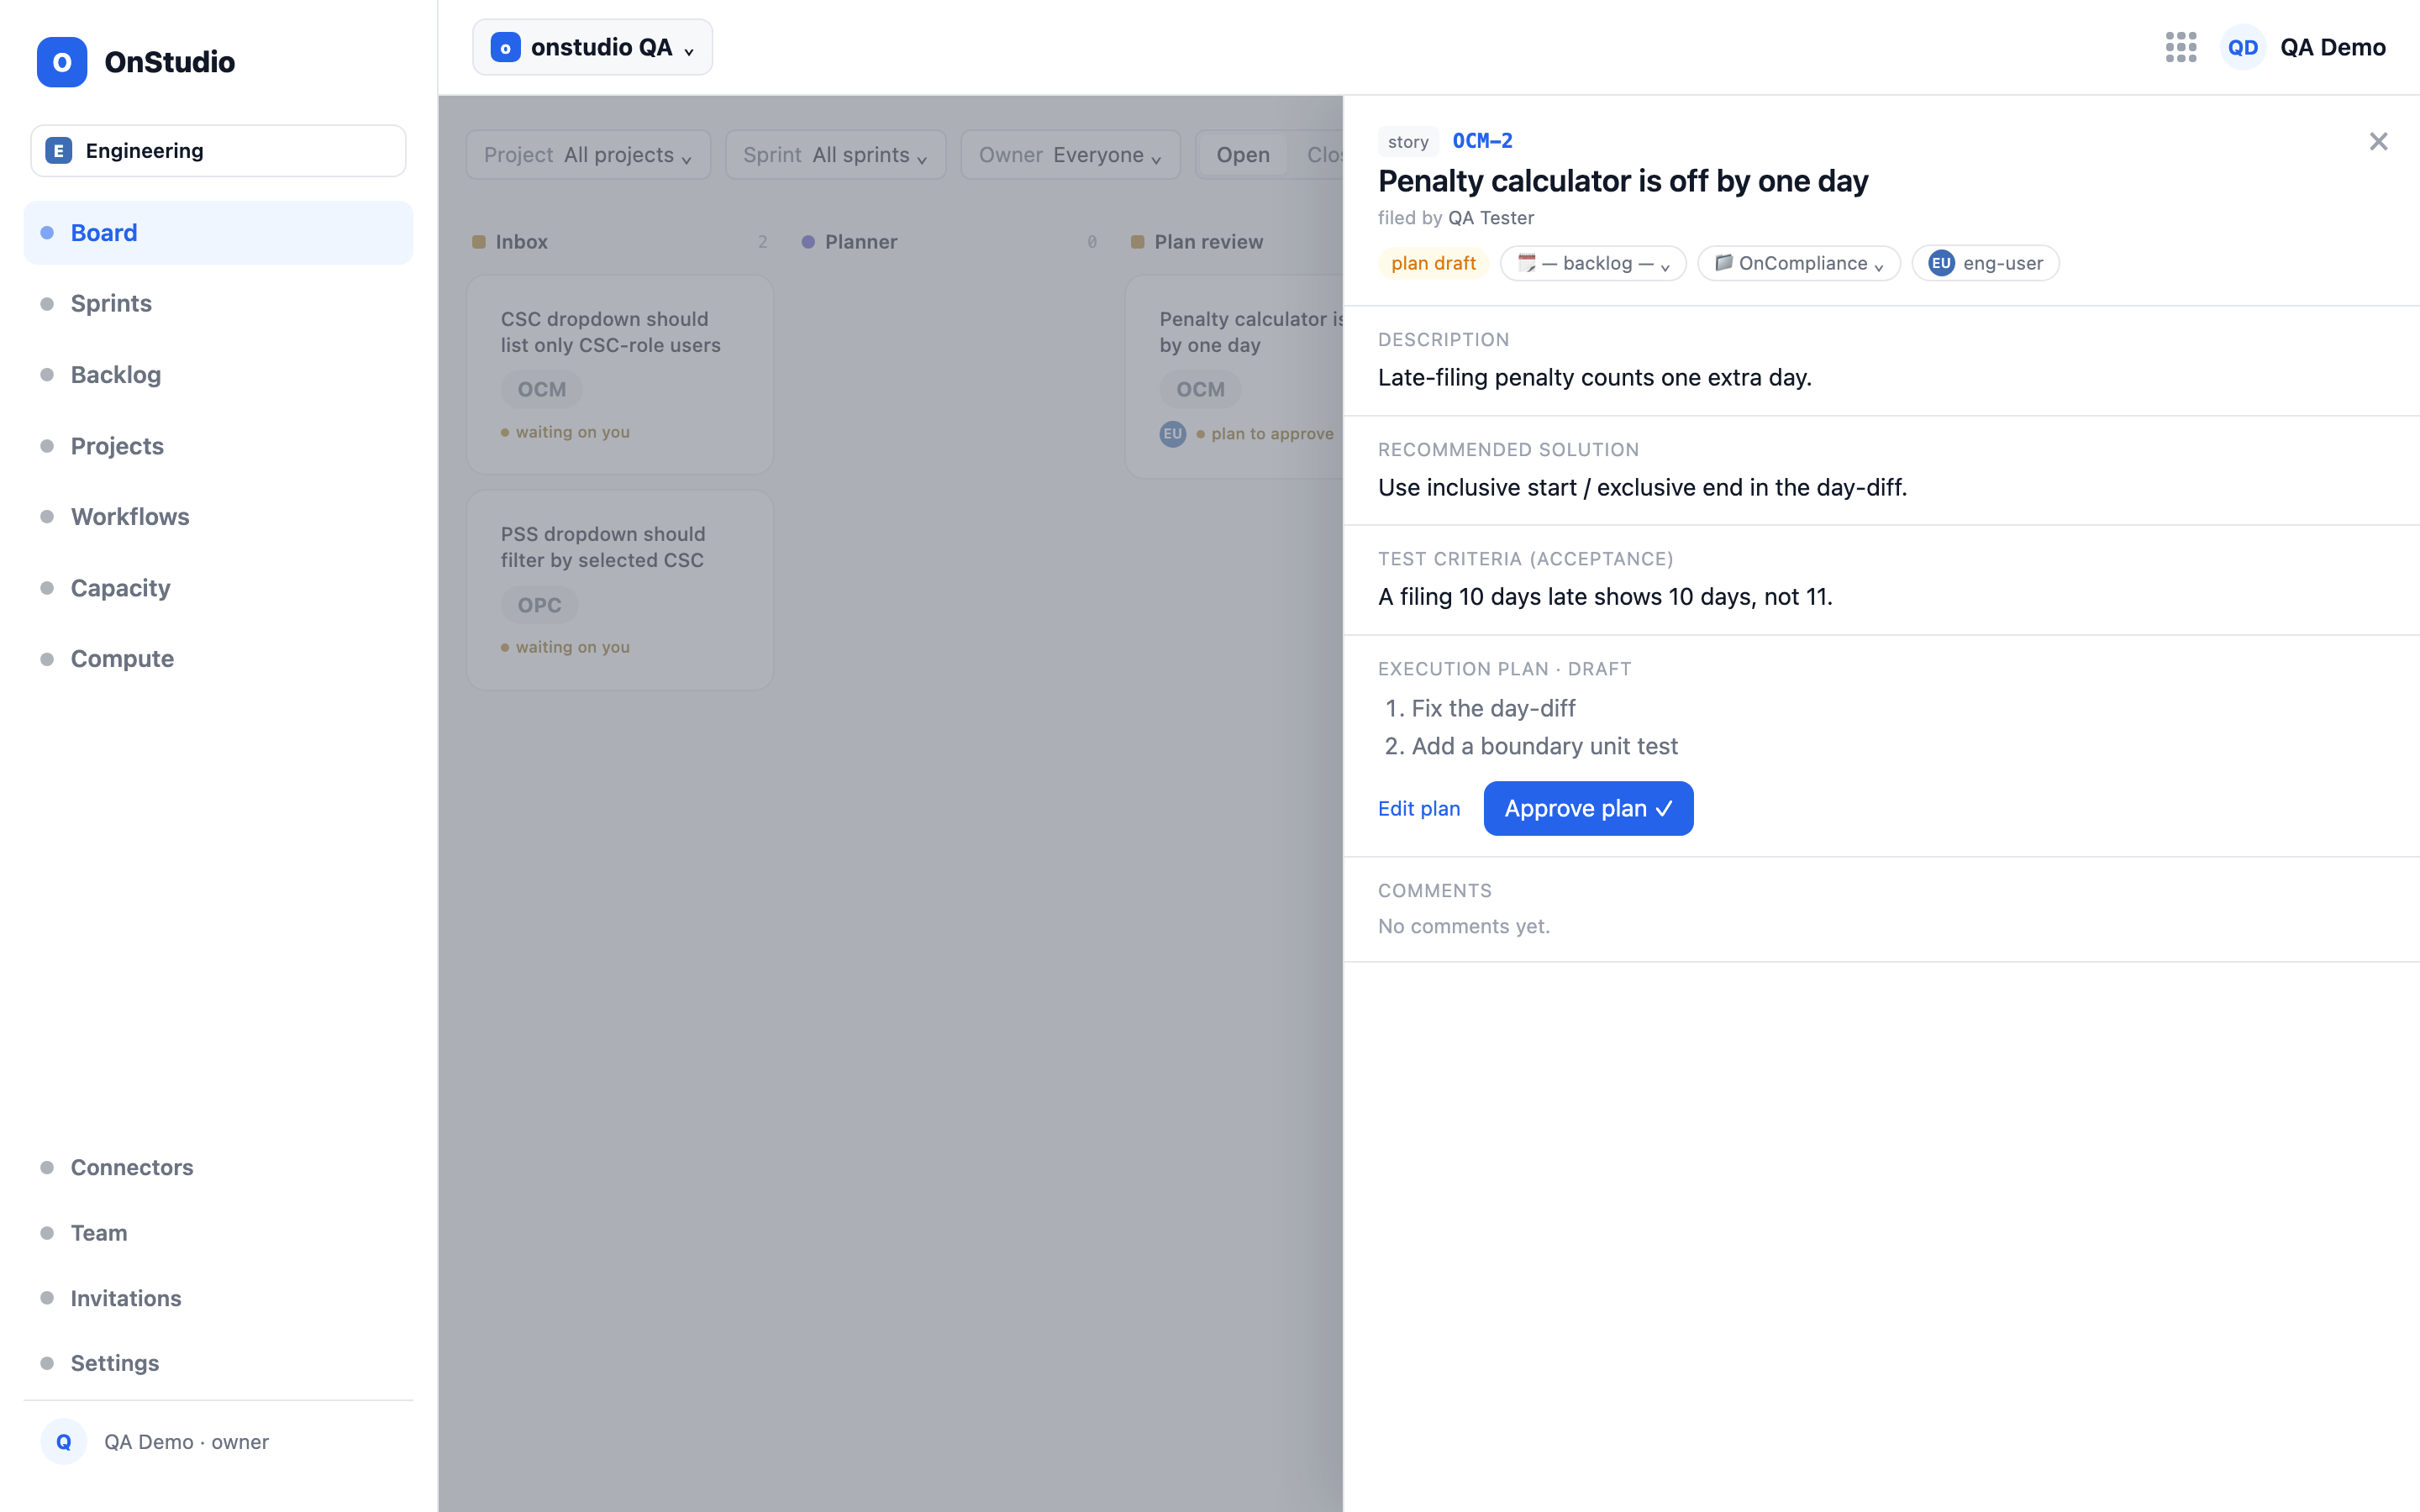
Task: Click the Planner column header
Action: tap(949, 242)
